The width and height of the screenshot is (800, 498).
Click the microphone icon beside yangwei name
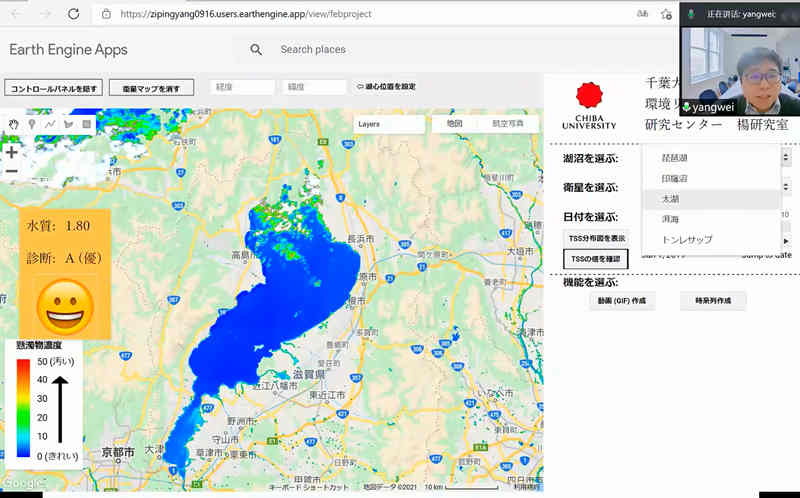[687, 107]
